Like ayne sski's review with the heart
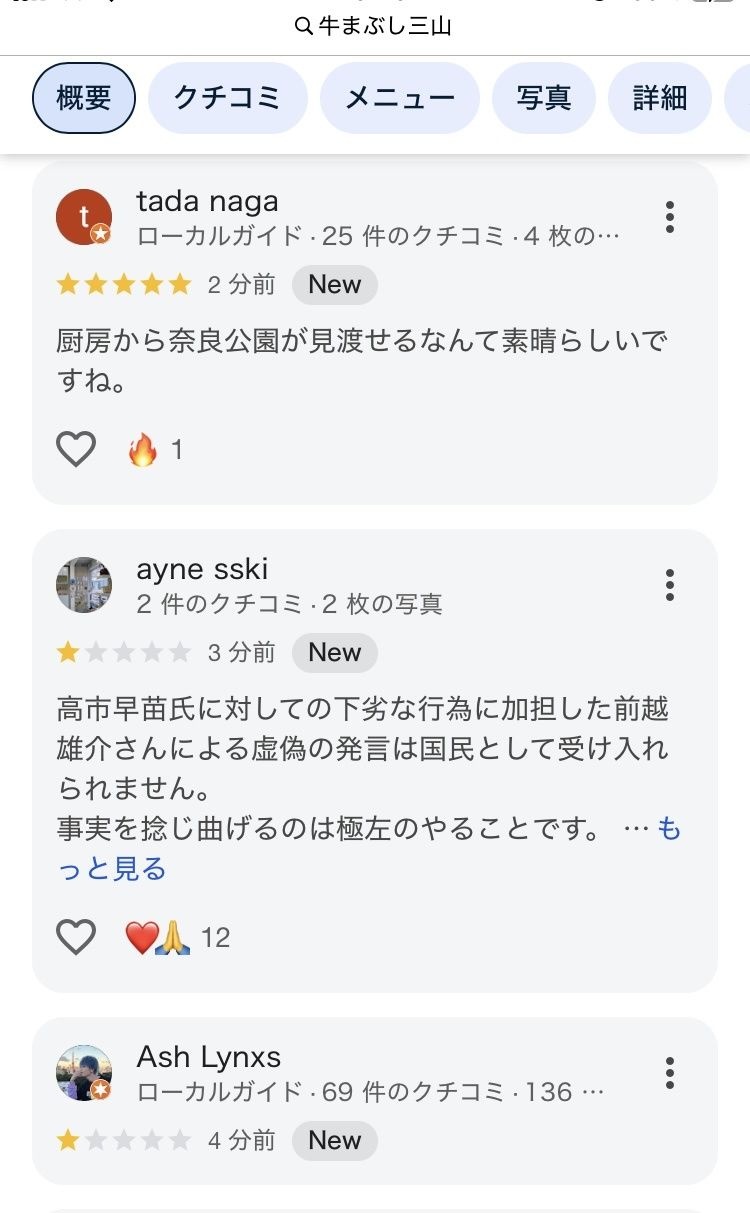The width and height of the screenshot is (750, 1213). (x=76, y=937)
